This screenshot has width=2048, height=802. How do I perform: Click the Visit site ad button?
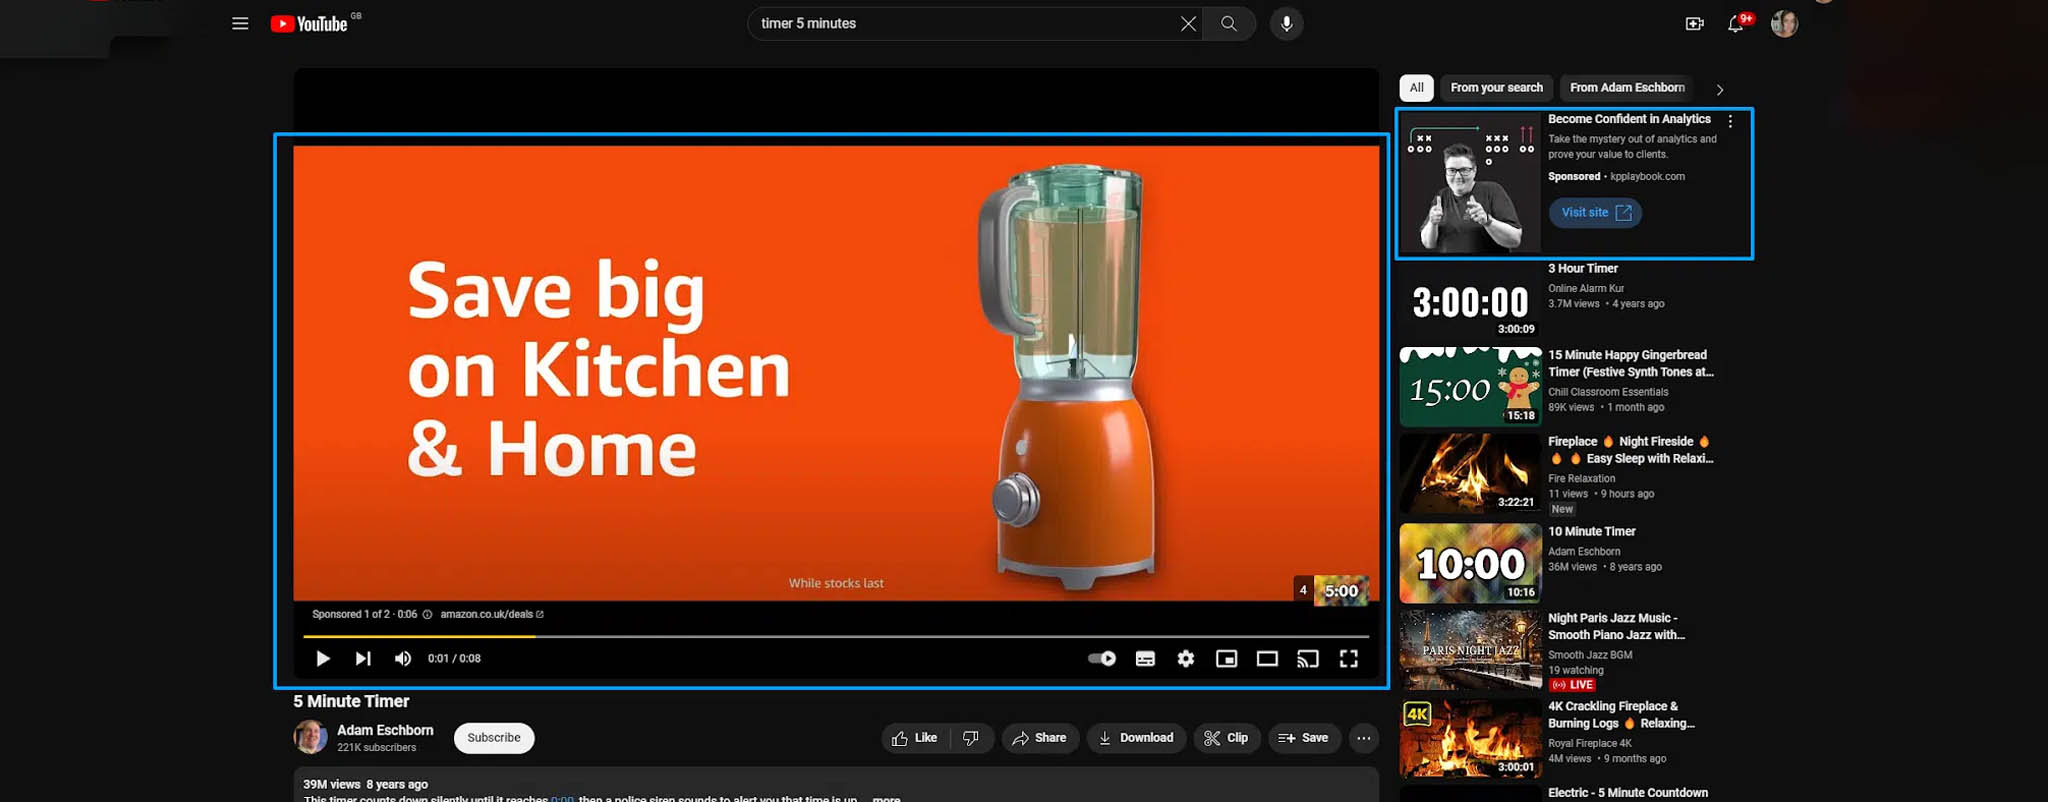[1595, 212]
